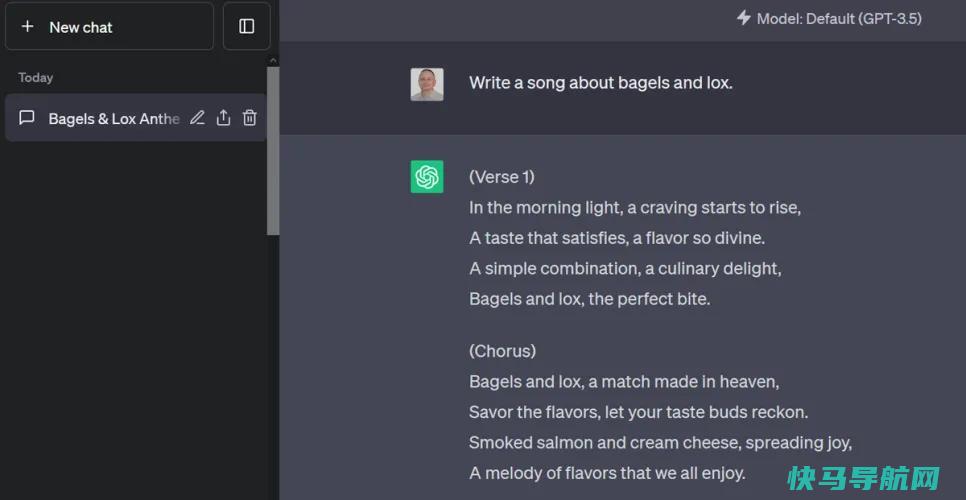
Task: Click the sidebar scrollbar thumb
Action: [x=273, y=150]
